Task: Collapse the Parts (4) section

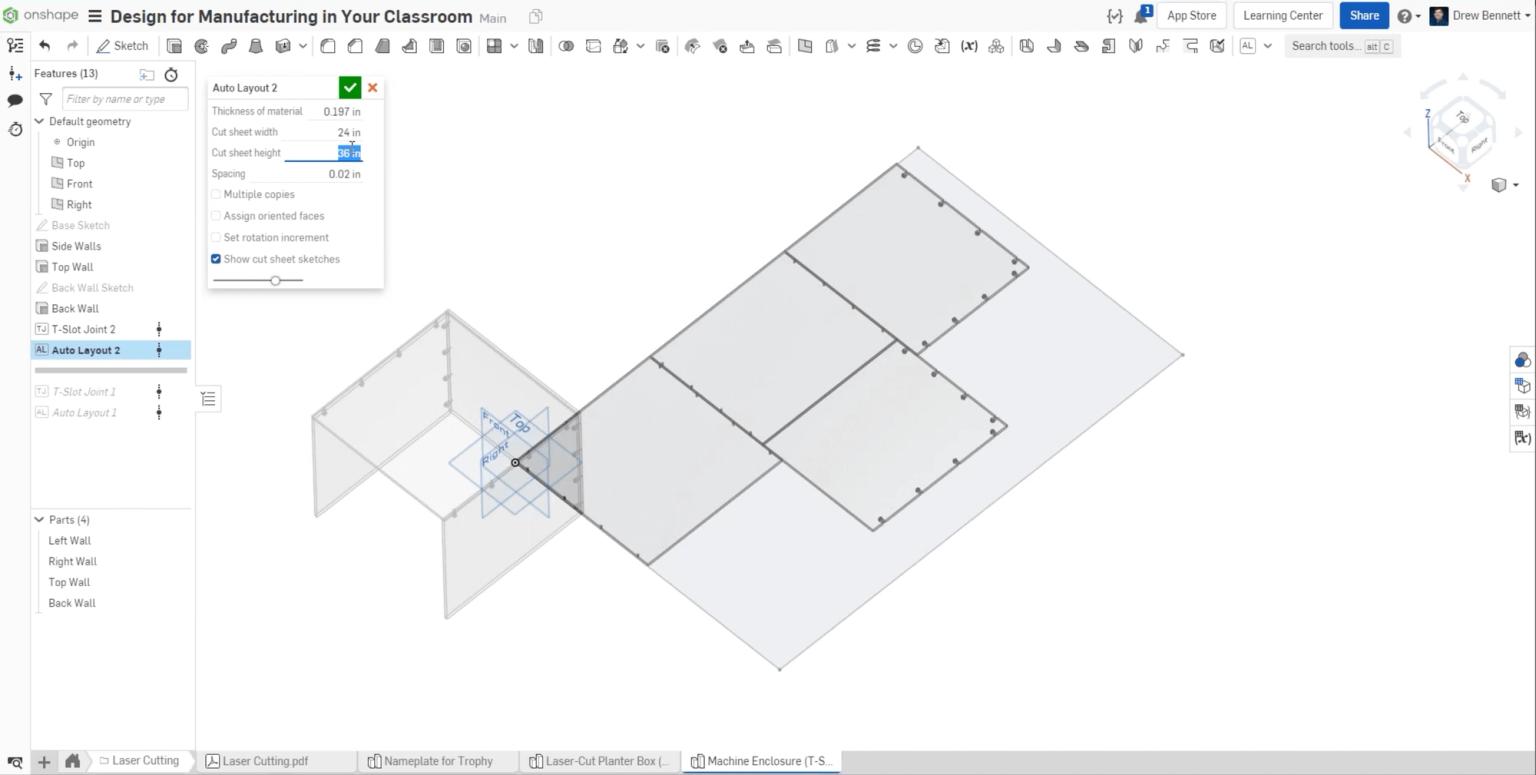Action: tap(38, 519)
